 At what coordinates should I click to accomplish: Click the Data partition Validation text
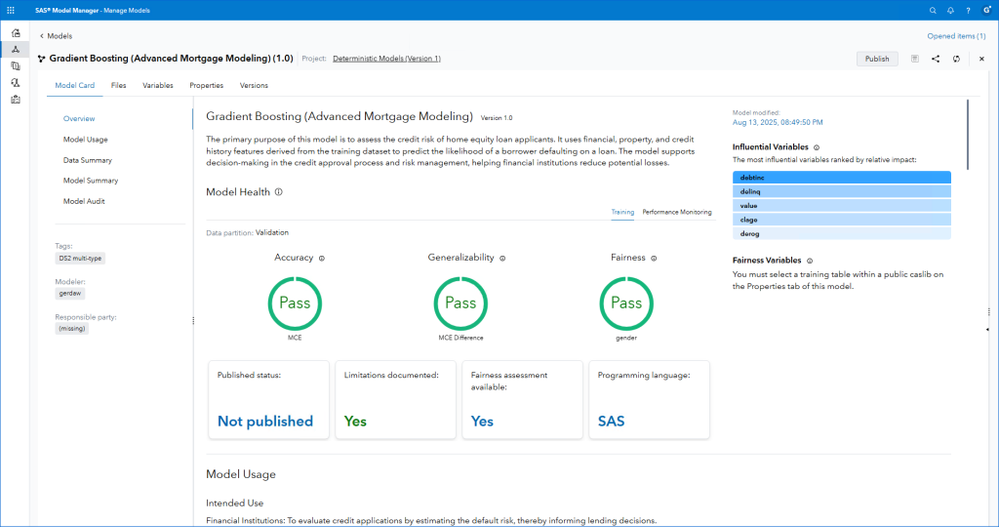coord(247,233)
